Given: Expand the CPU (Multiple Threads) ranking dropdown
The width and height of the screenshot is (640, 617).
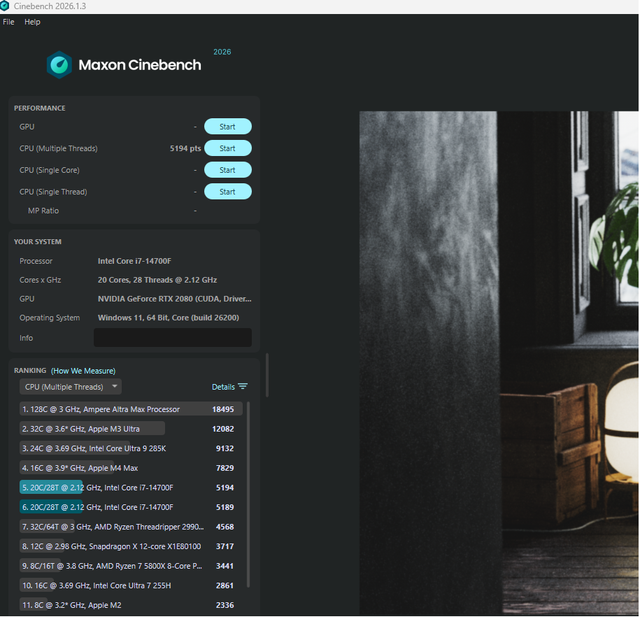Looking at the screenshot, I should click(71, 386).
